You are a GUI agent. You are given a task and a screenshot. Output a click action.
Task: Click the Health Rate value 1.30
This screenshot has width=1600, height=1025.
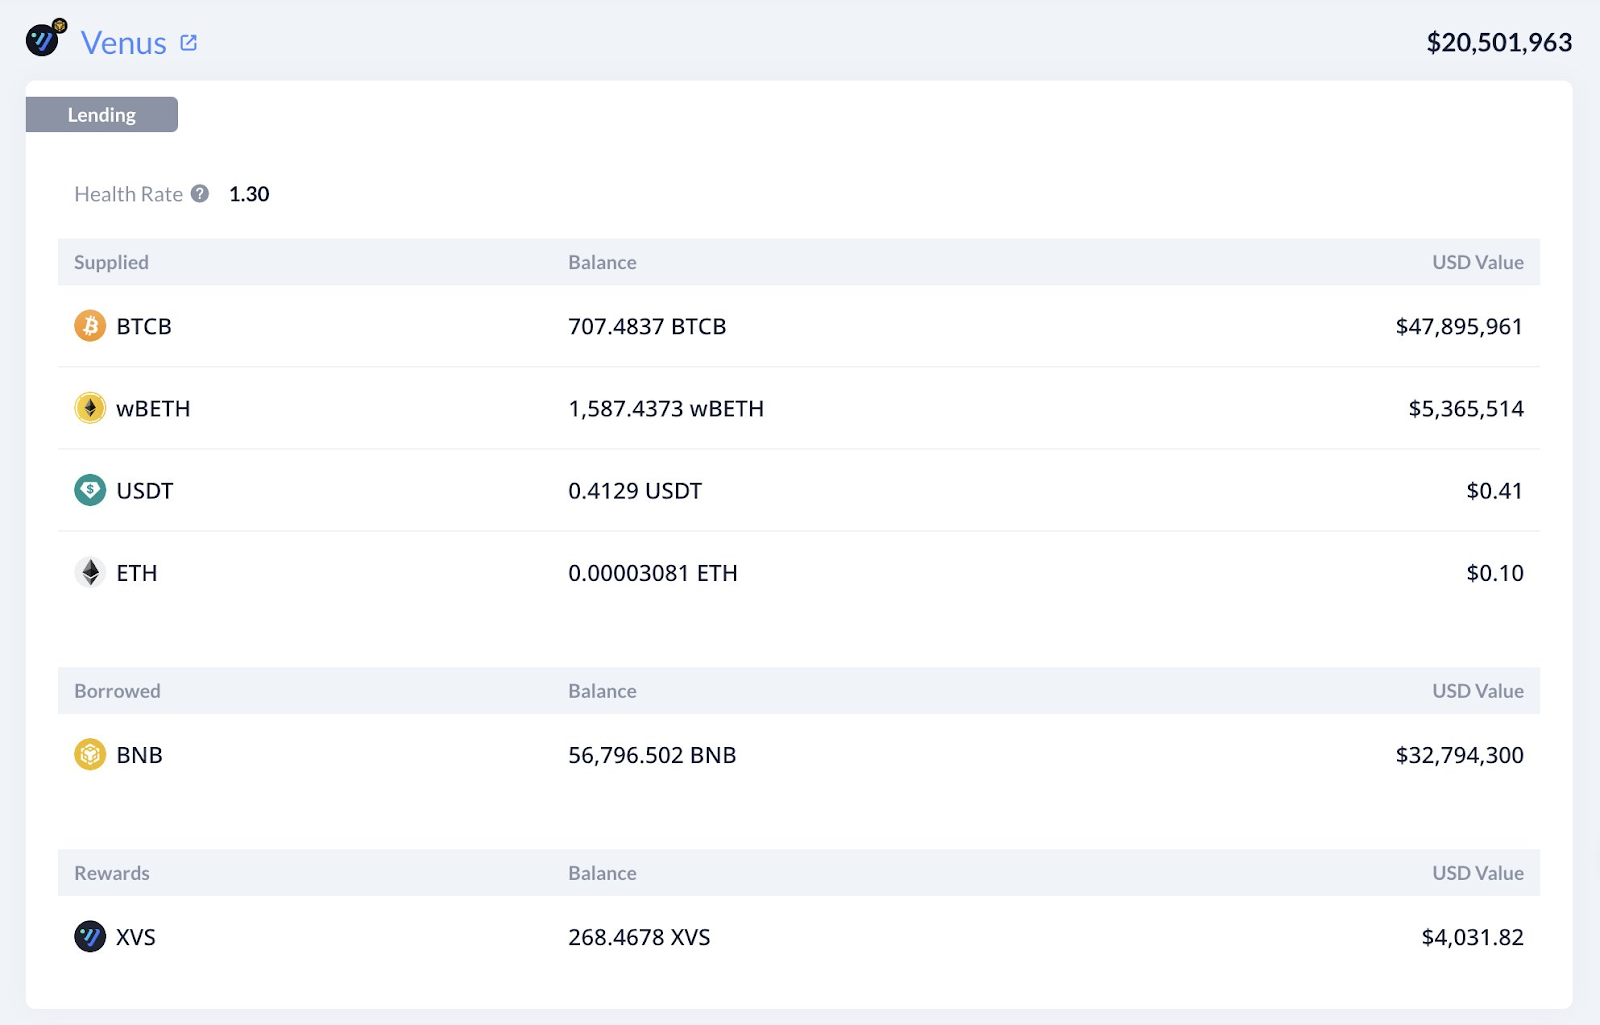pyautogui.click(x=248, y=193)
